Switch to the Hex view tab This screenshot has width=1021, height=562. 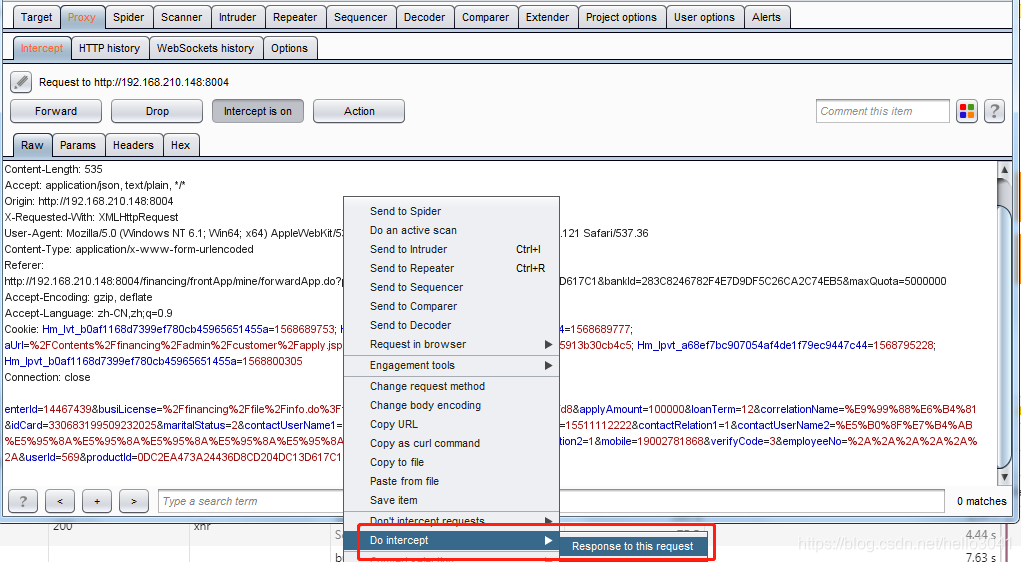click(x=180, y=145)
